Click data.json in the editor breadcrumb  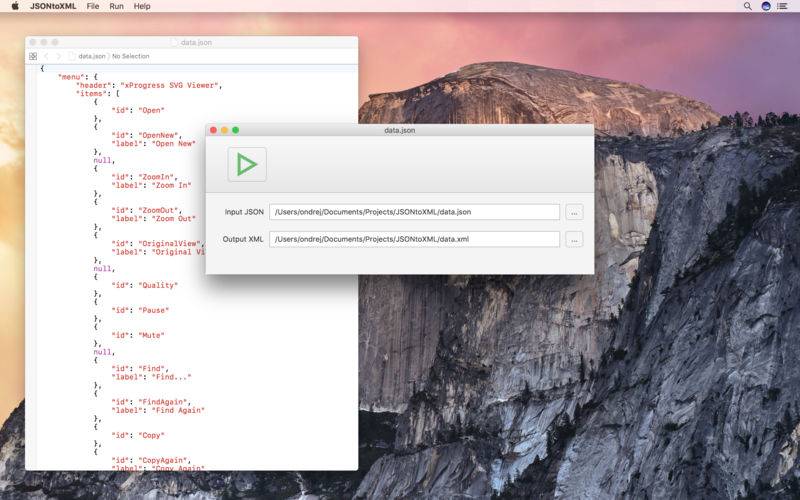tap(92, 56)
